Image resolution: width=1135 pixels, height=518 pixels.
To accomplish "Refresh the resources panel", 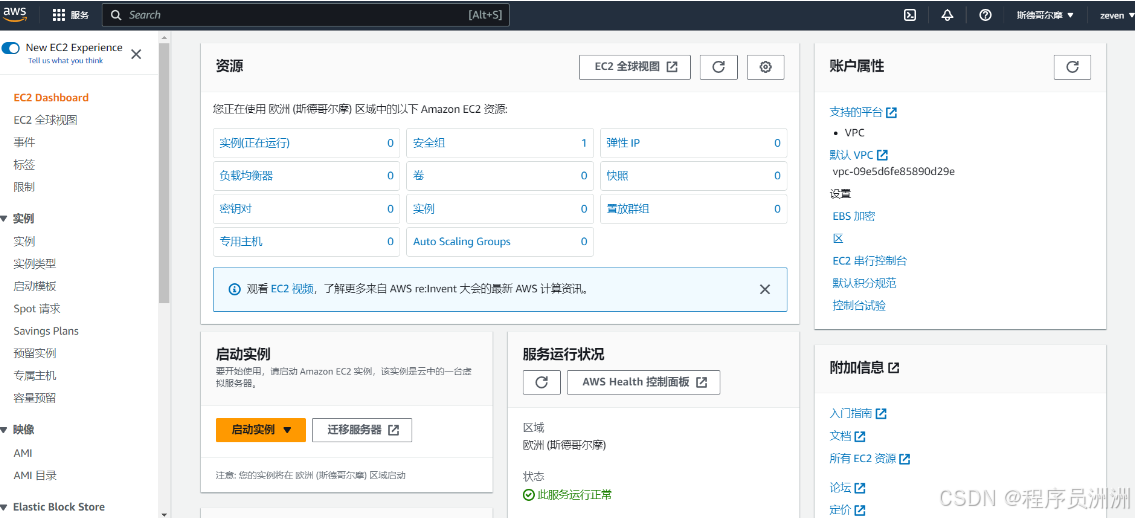I will 719,67.
